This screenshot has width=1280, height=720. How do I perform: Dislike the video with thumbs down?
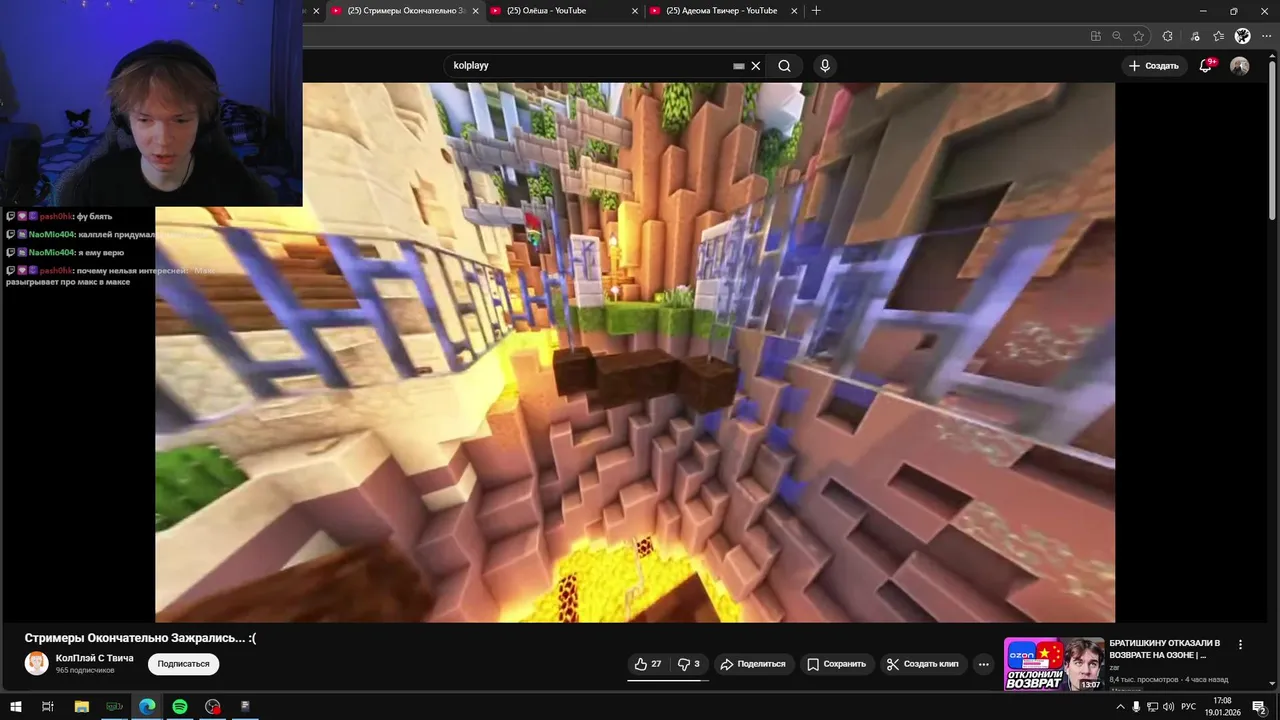689,664
